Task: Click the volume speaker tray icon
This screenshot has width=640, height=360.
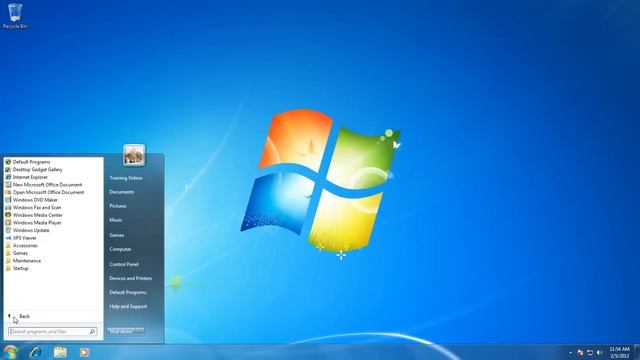Action: pyautogui.click(x=599, y=353)
